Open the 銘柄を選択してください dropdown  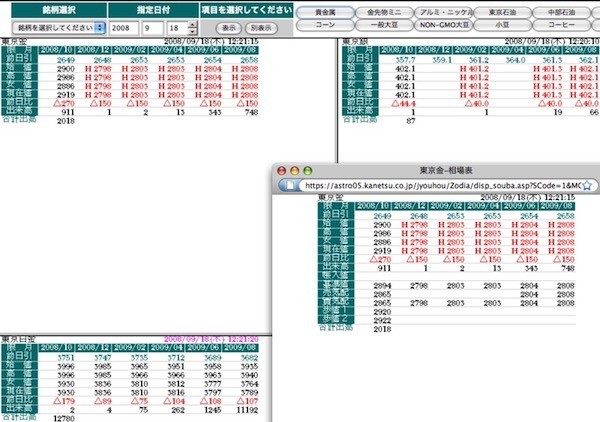(59, 28)
